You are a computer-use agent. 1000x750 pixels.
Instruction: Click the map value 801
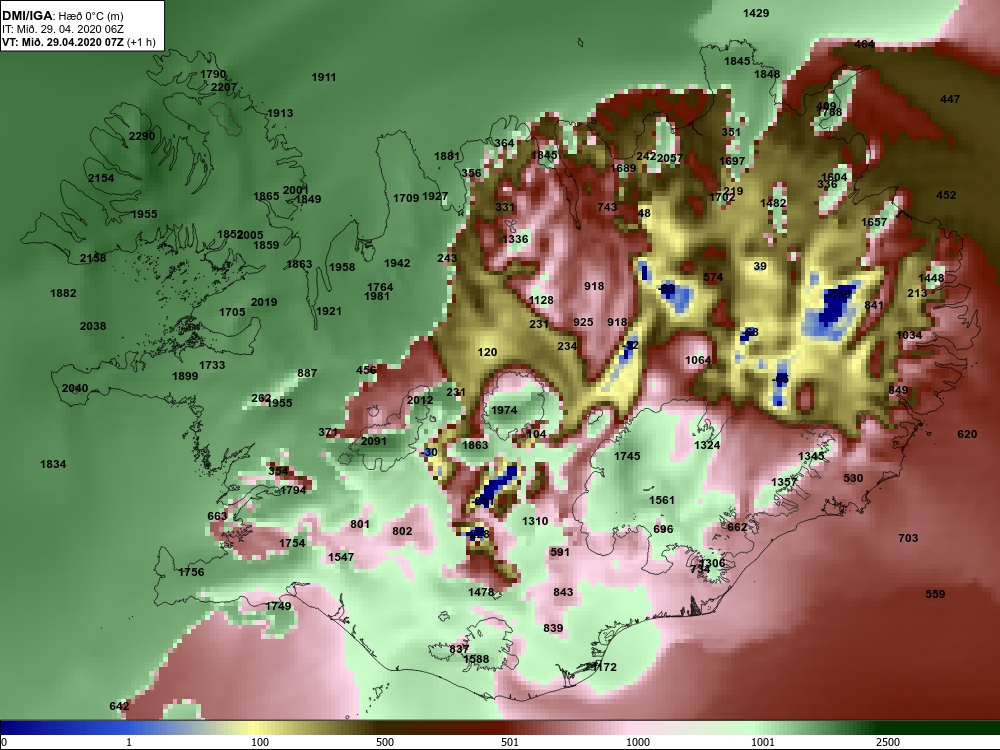point(360,524)
